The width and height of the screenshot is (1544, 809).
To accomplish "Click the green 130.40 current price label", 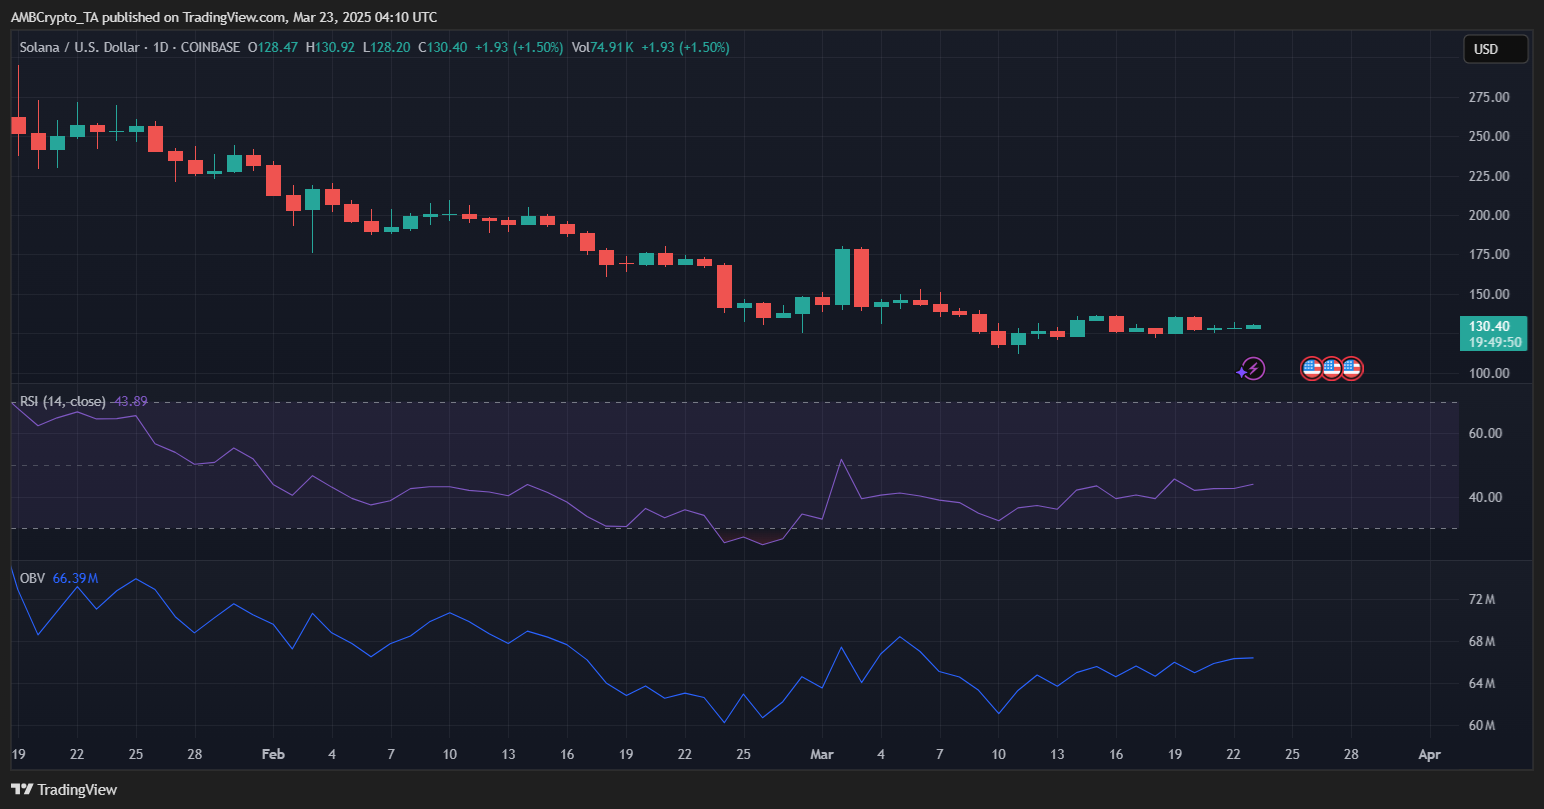I will pos(1495,326).
